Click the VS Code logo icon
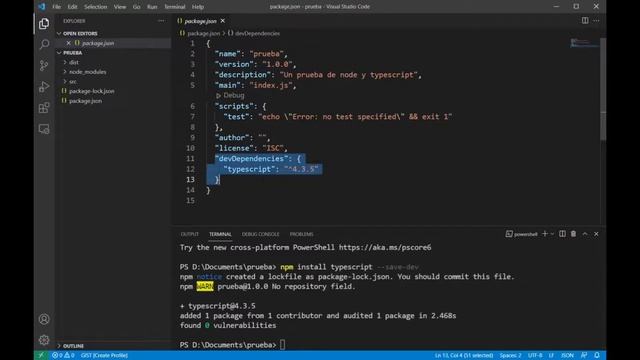The width and height of the screenshot is (640, 360). [x=42, y=7]
